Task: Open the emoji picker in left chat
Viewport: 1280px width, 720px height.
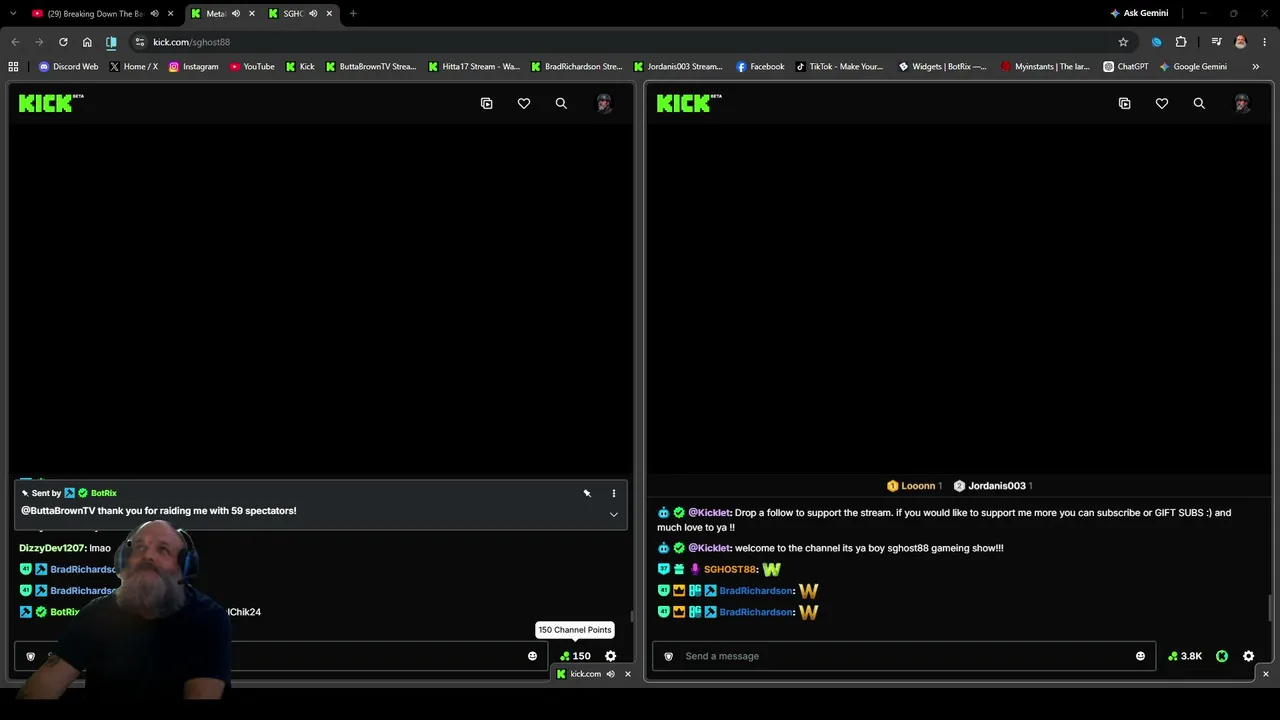Action: pyautogui.click(x=532, y=656)
